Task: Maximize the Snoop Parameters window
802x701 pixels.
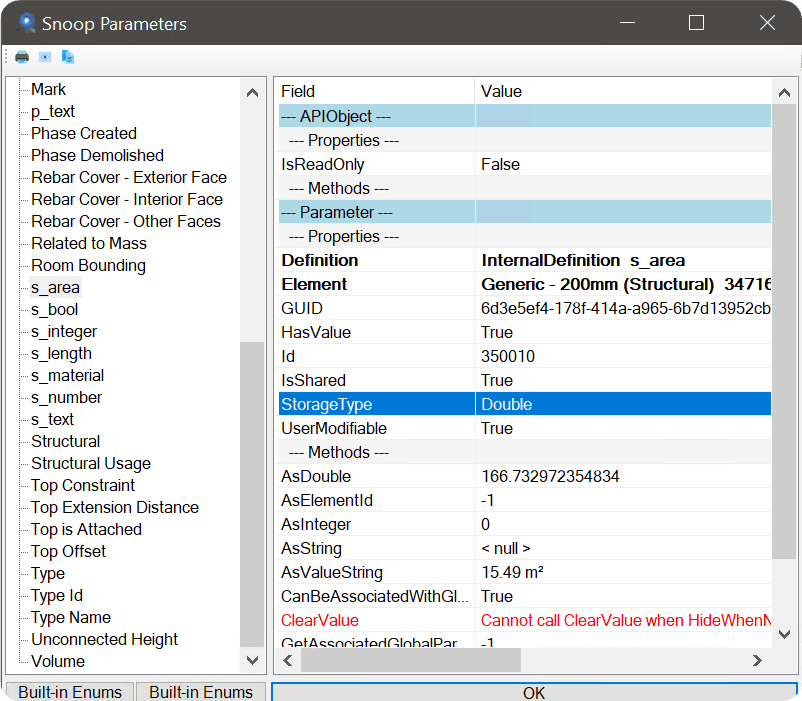Action: point(696,22)
